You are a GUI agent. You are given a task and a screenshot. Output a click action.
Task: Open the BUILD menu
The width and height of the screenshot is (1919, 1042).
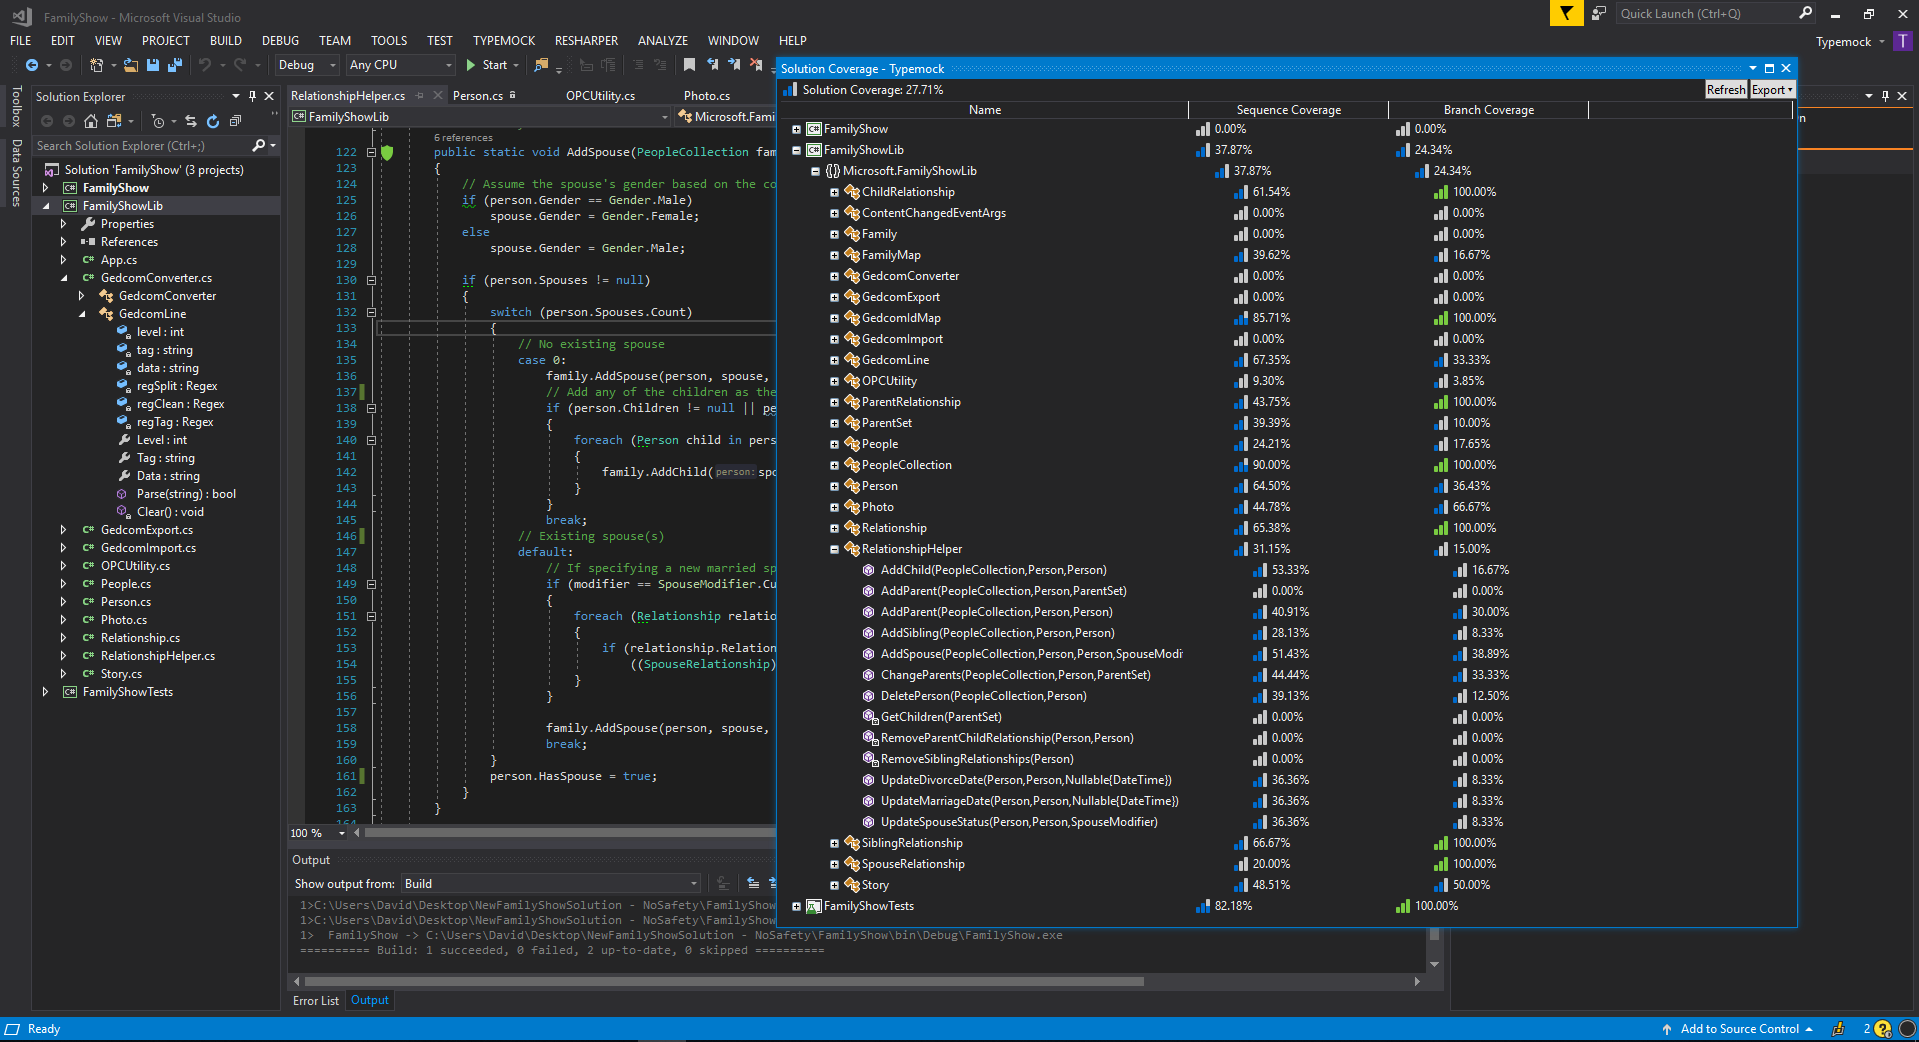pyautogui.click(x=226, y=41)
